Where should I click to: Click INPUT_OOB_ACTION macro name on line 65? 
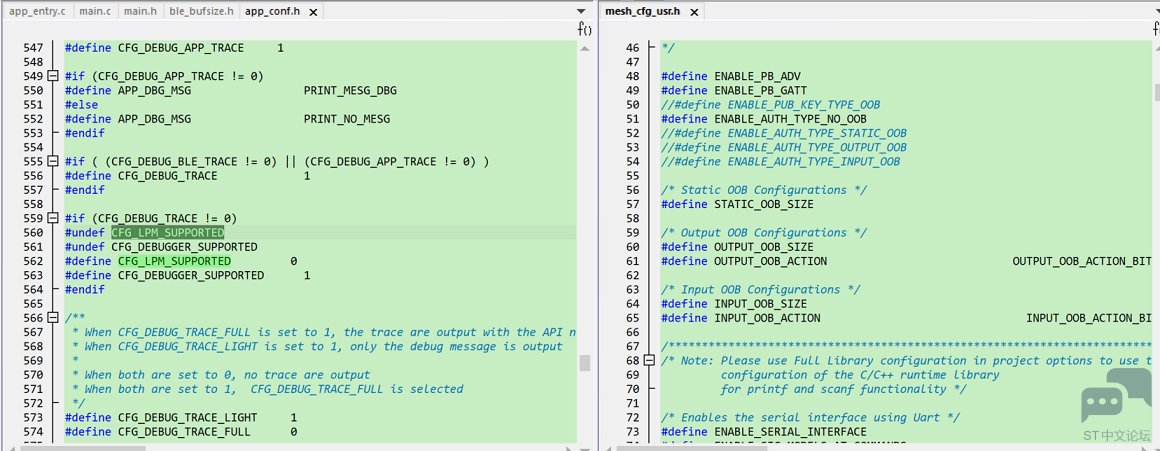point(767,318)
